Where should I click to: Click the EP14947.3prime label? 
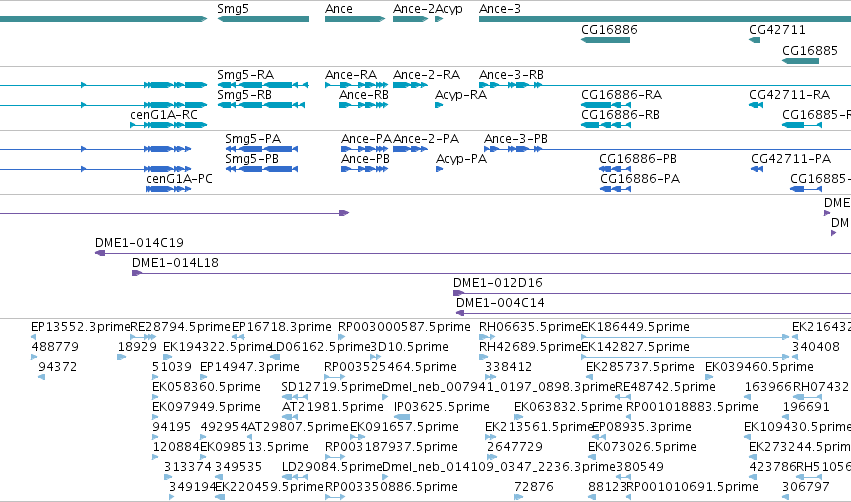[x=250, y=367]
